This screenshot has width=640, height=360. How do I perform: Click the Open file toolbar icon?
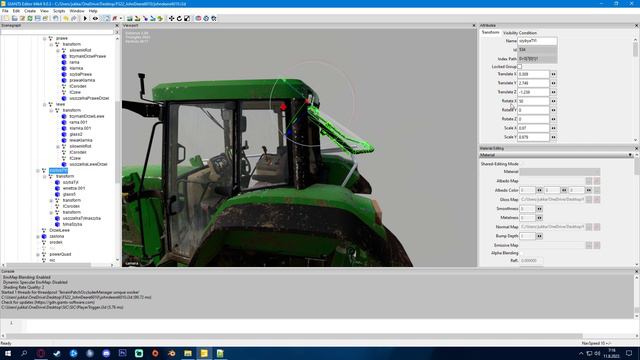coord(14,18)
